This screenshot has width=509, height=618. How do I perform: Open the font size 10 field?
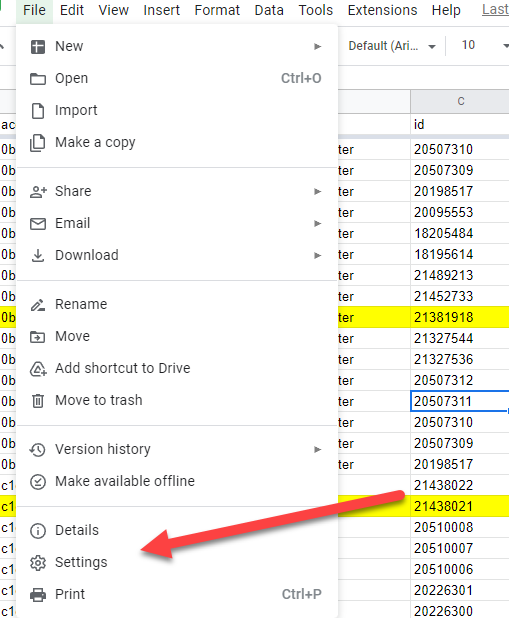pyautogui.click(x=468, y=45)
